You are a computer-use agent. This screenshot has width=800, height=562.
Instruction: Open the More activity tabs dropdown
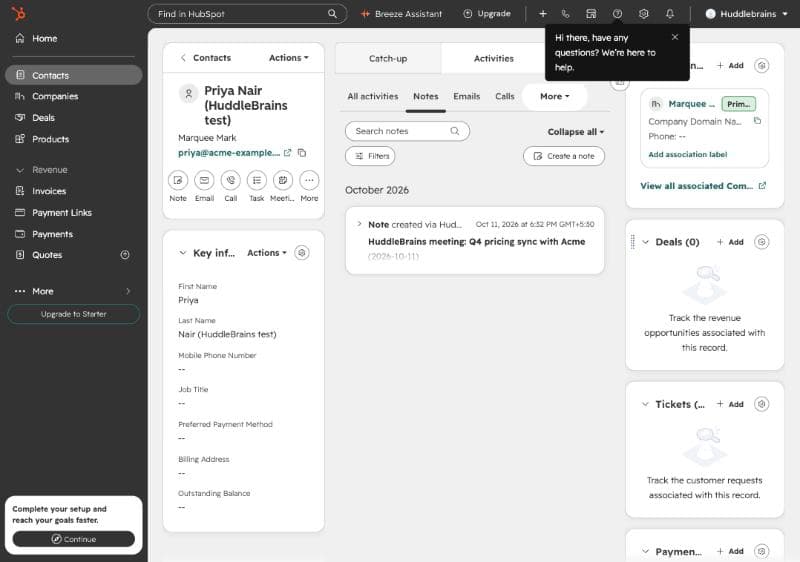tap(555, 96)
